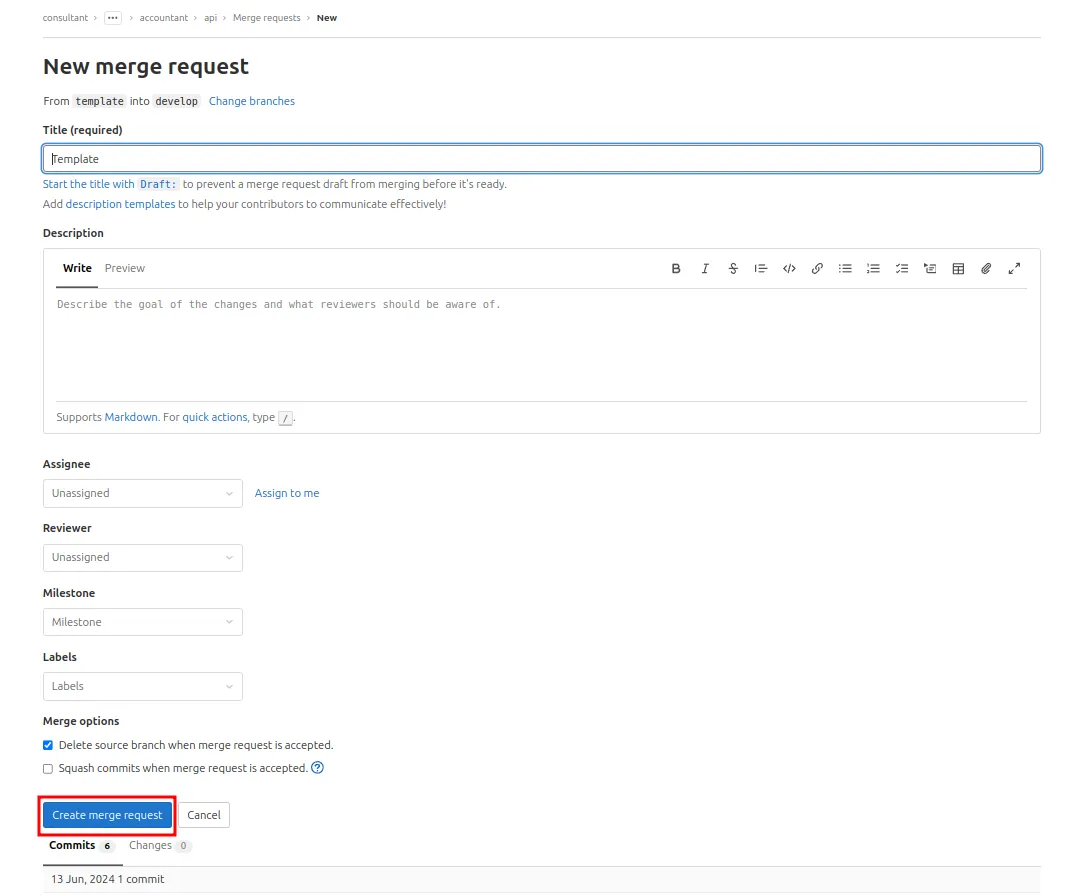
Task: Insert a quote block in description
Action: [760, 269]
